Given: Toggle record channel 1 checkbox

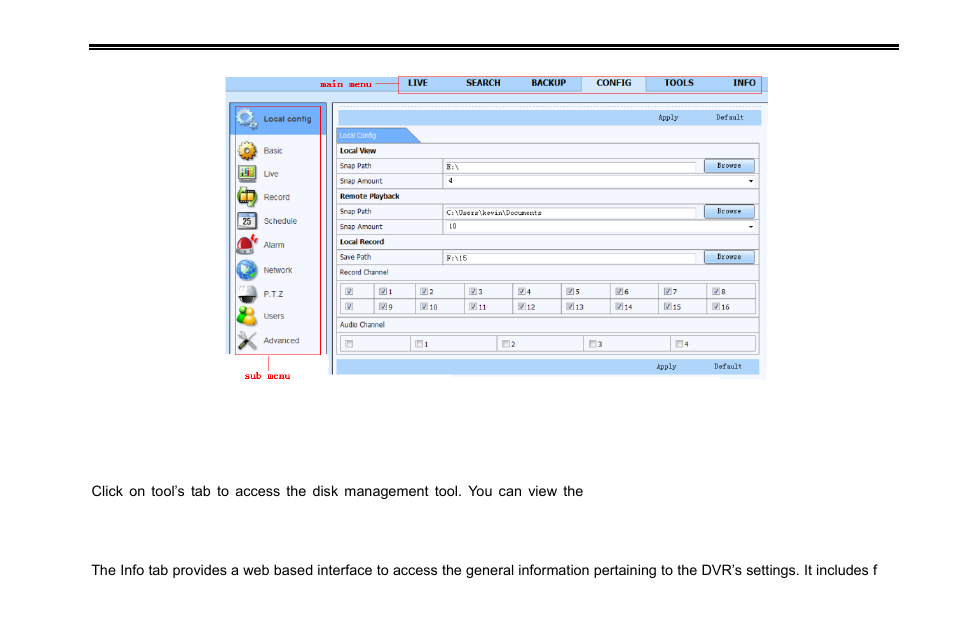Looking at the screenshot, I should click(x=383, y=292).
